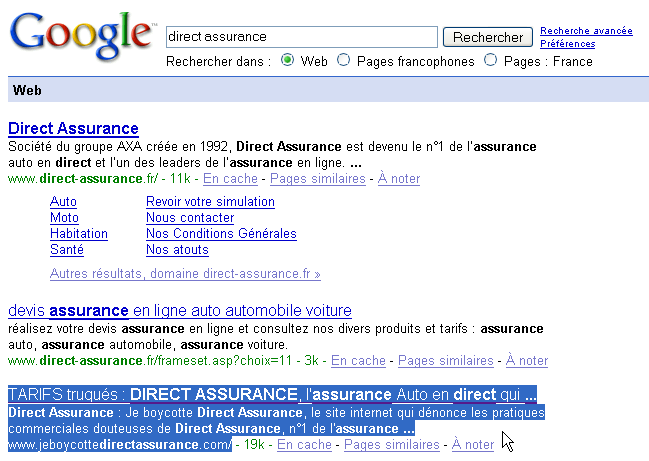Click À noter for the 11k result
The image size is (649, 461).
[x=399, y=178]
